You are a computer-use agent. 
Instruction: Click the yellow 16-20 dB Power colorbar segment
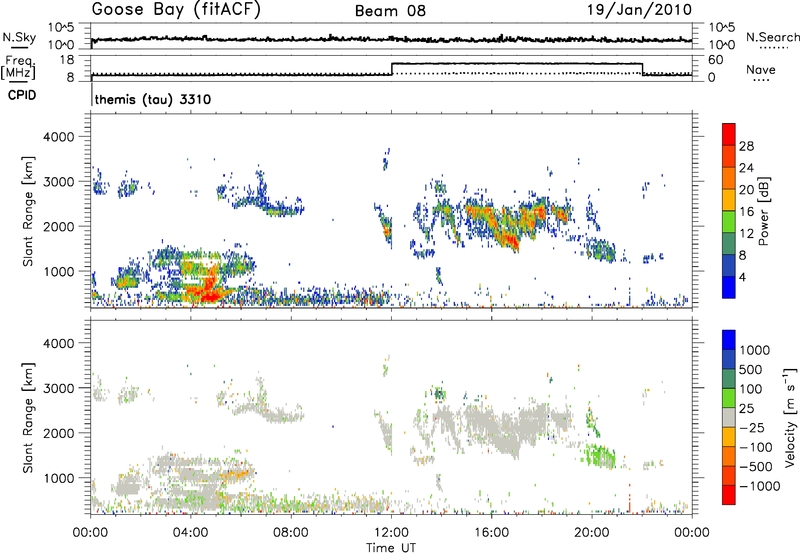pyautogui.click(x=729, y=200)
